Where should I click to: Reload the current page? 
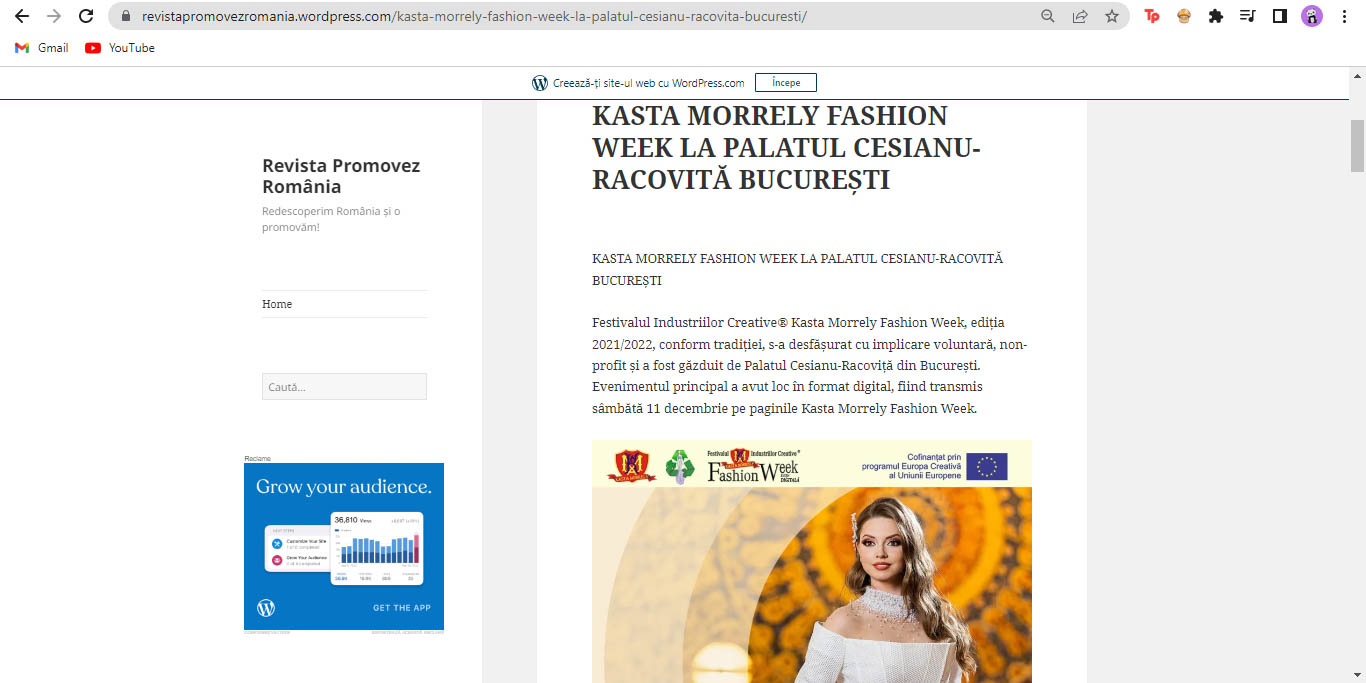(86, 16)
